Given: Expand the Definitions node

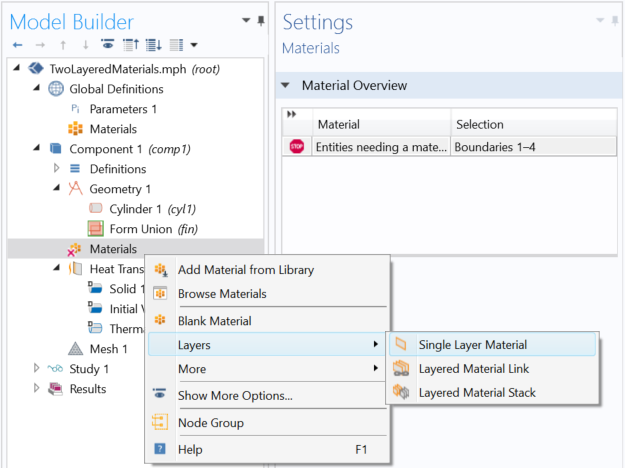Looking at the screenshot, I should coord(57,168).
